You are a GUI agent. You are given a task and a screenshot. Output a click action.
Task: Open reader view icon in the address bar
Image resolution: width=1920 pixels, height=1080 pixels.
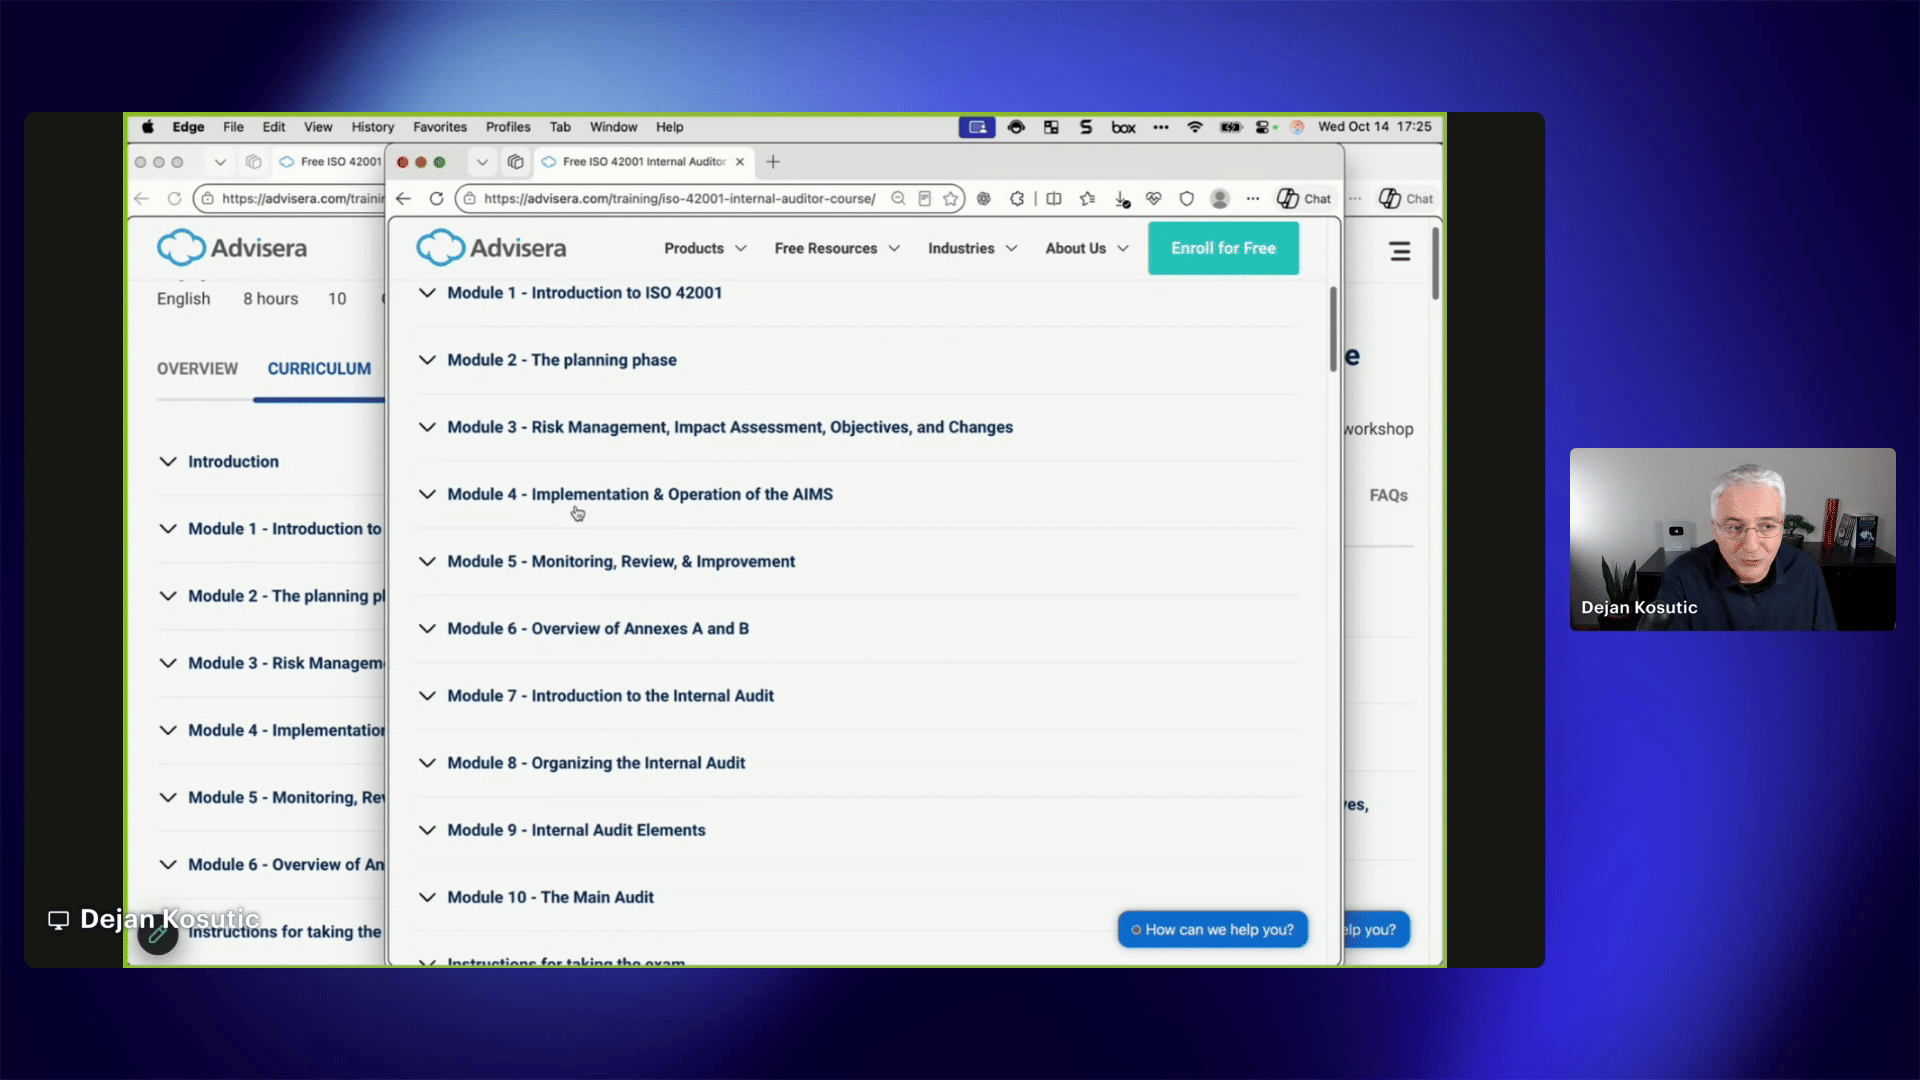click(925, 199)
